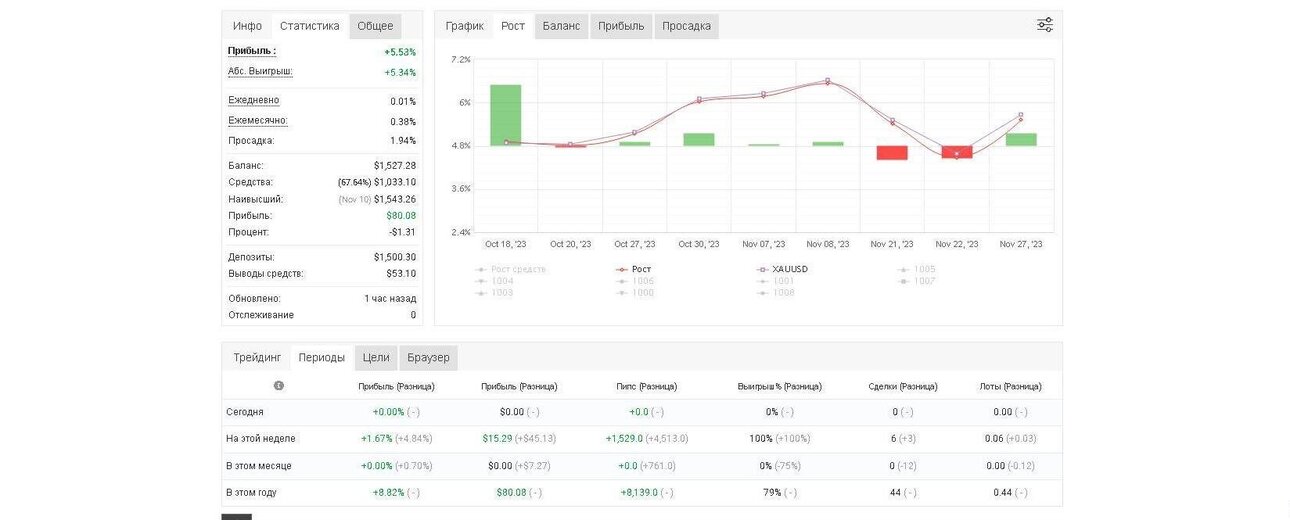Image resolution: width=1290 pixels, height=520 pixels.
Task: Open the chart settings sliders icon
Action: (x=1045, y=25)
